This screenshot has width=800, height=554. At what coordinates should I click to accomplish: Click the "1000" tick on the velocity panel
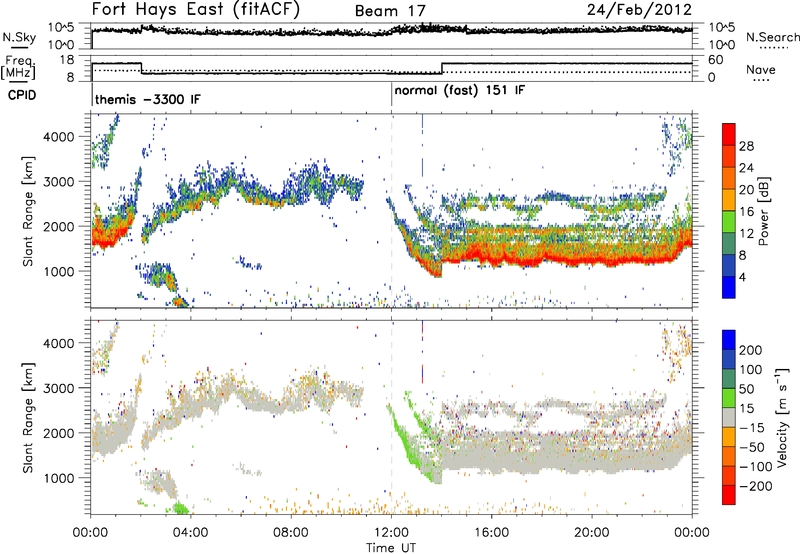pyautogui.click(x=58, y=478)
